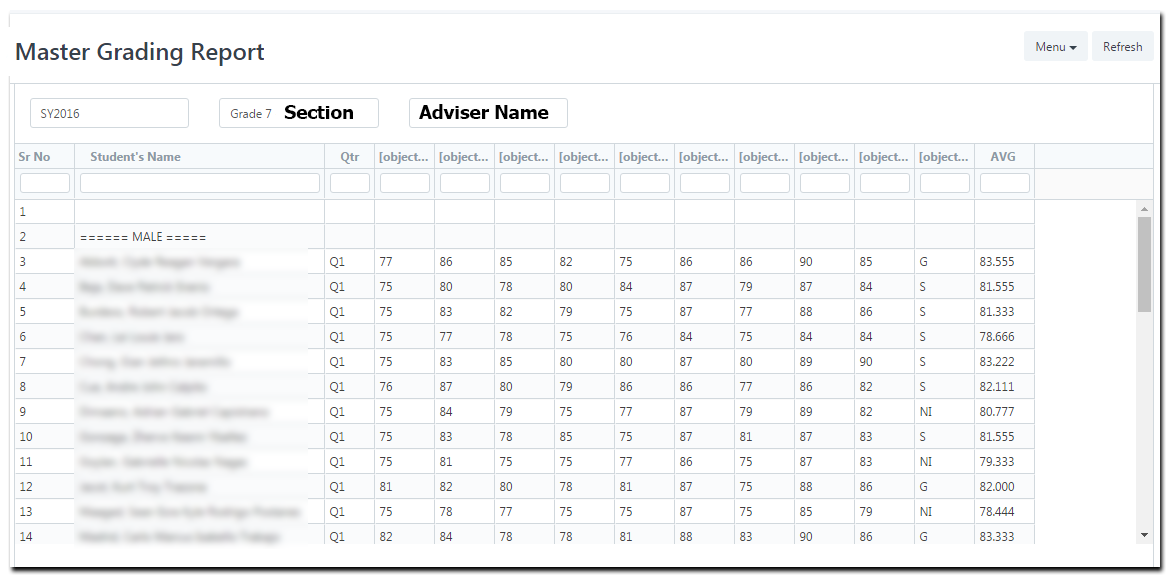Screen dimensions: 1170x577
Task: Click the SY2016 school year field
Action: click(x=108, y=113)
